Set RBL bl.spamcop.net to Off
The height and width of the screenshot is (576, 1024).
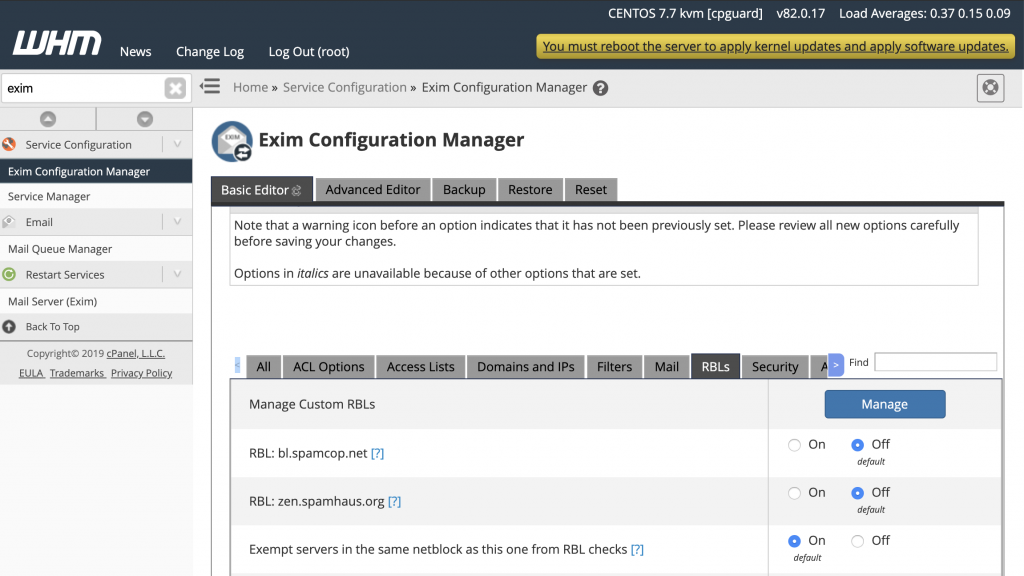tap(857, 445)
